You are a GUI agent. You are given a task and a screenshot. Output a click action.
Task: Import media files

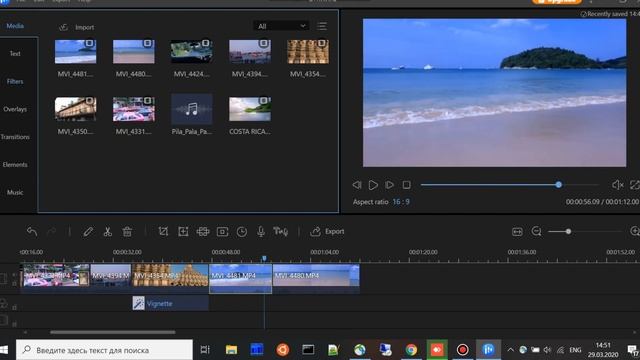(x=77, y=27)
